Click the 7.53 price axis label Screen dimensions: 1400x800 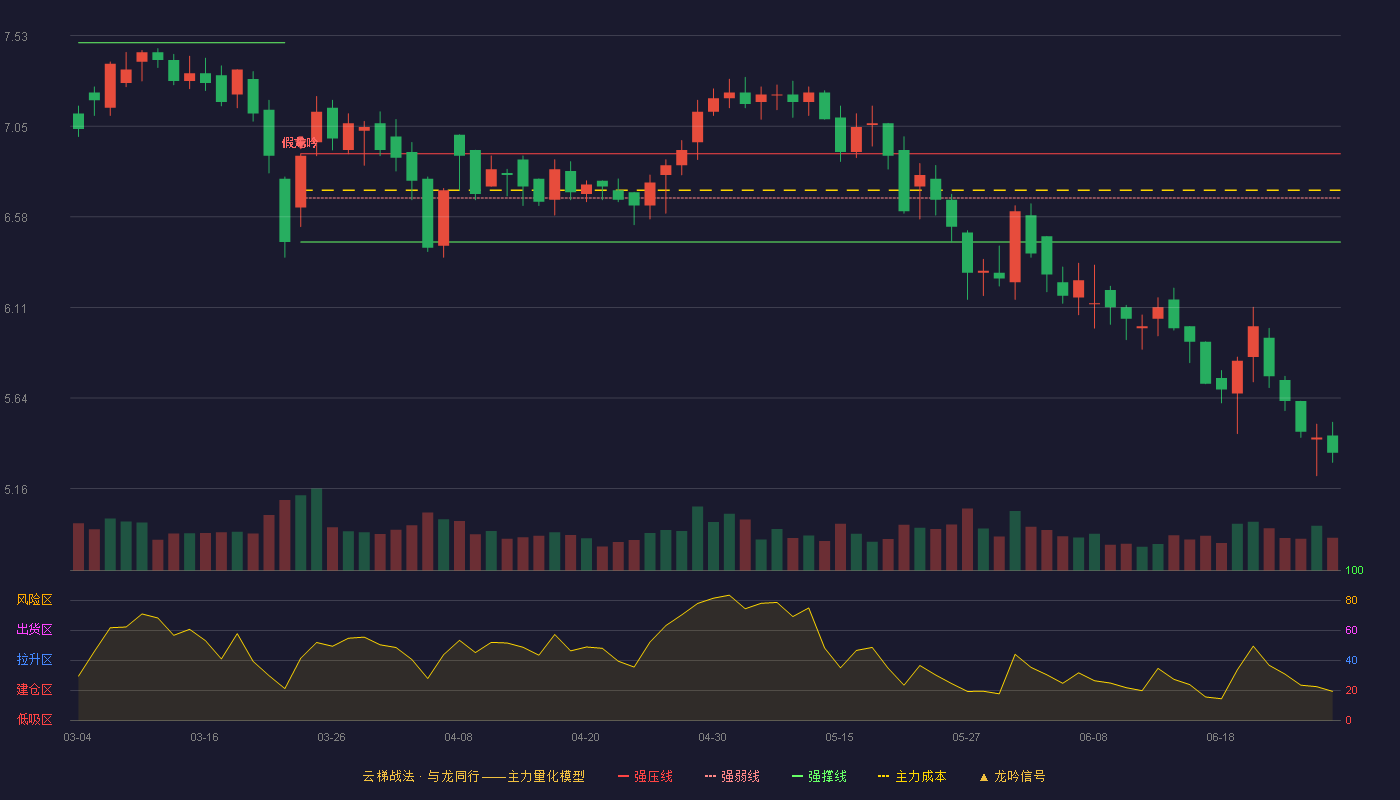coord(15,37)
